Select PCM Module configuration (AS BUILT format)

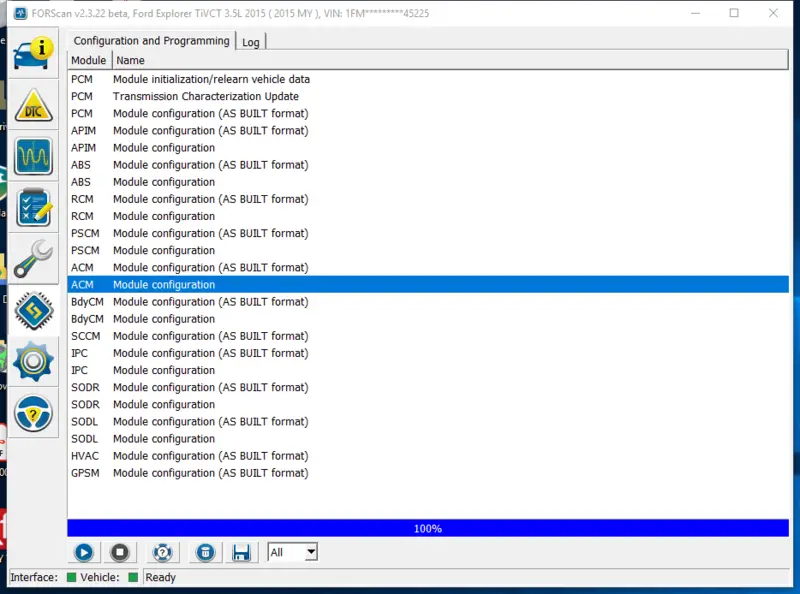point(428,113)
